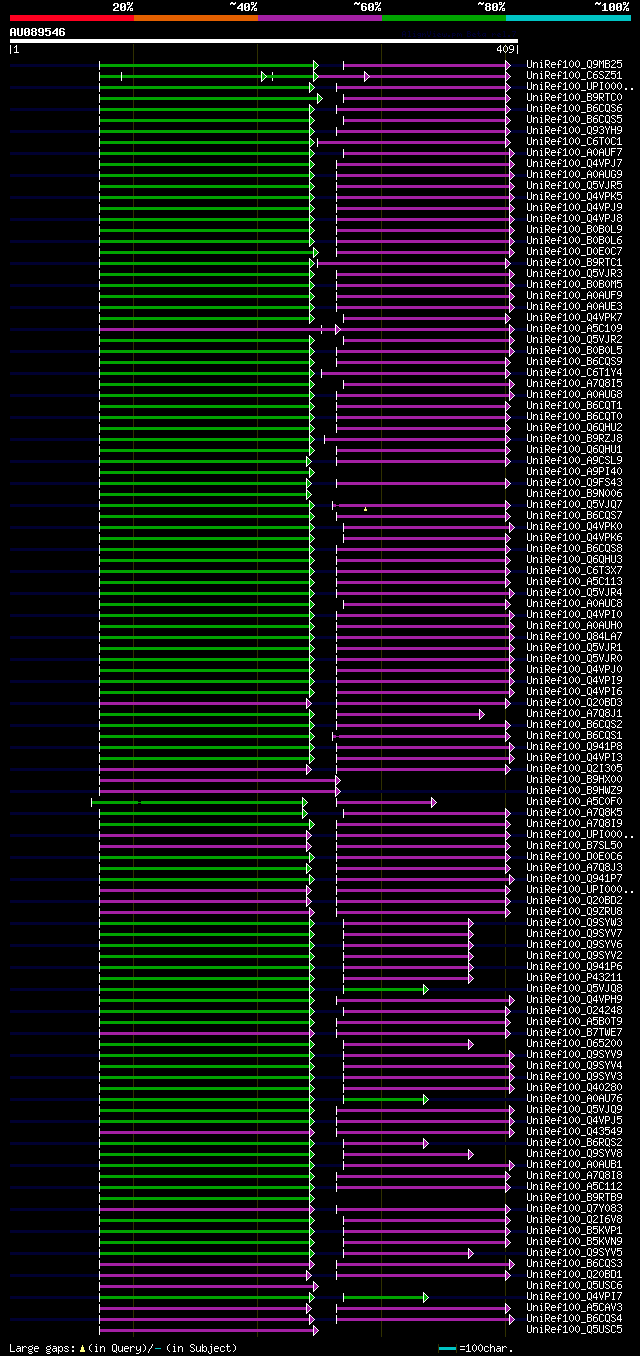Click the cyan ~100% identity legend segment

[568, 18]
